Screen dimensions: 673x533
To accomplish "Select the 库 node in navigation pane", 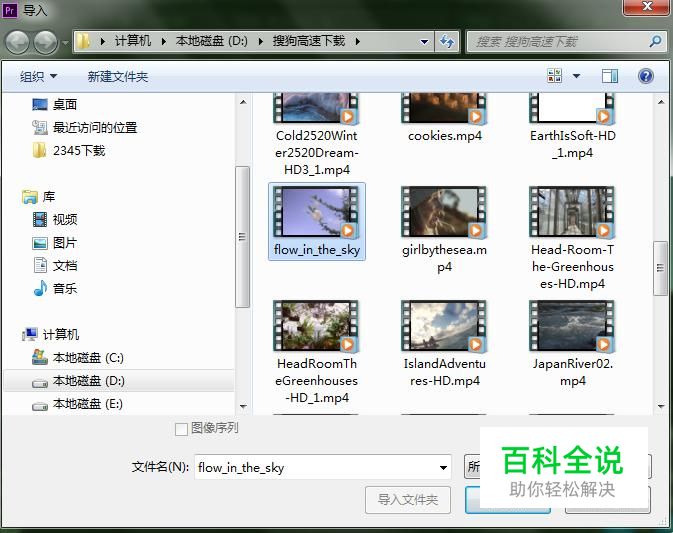I will click(39, 197).
